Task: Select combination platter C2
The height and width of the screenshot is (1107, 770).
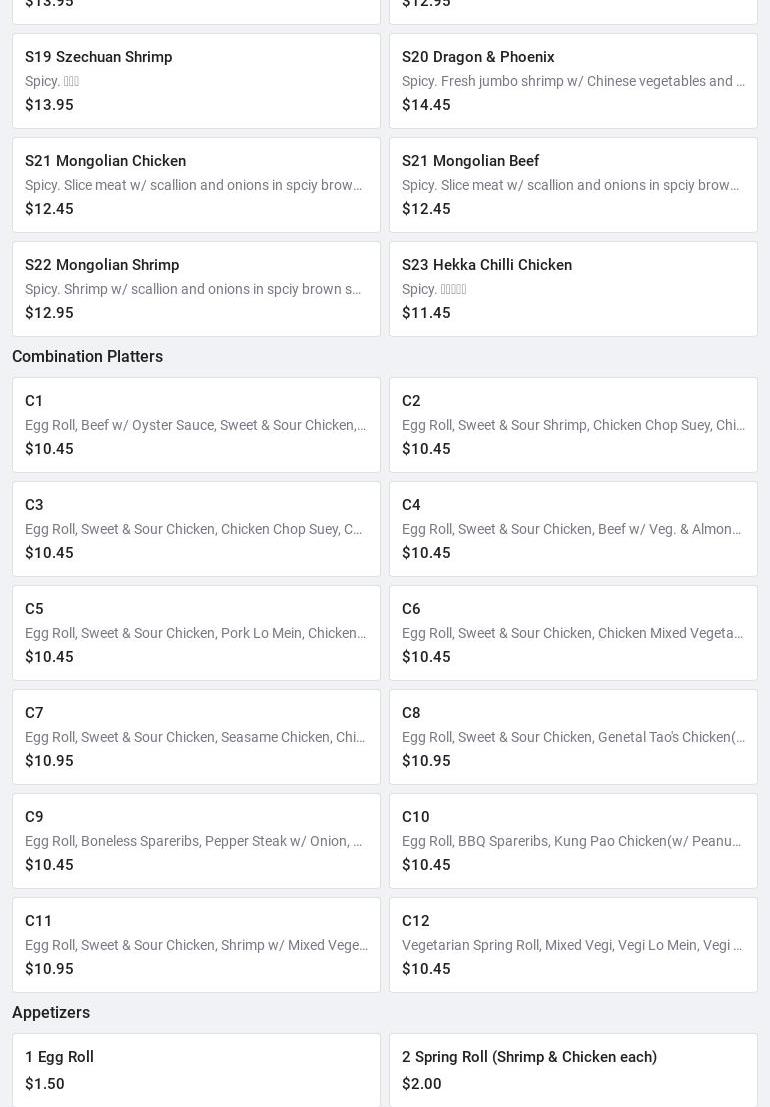Action: [x=573, y=425]
